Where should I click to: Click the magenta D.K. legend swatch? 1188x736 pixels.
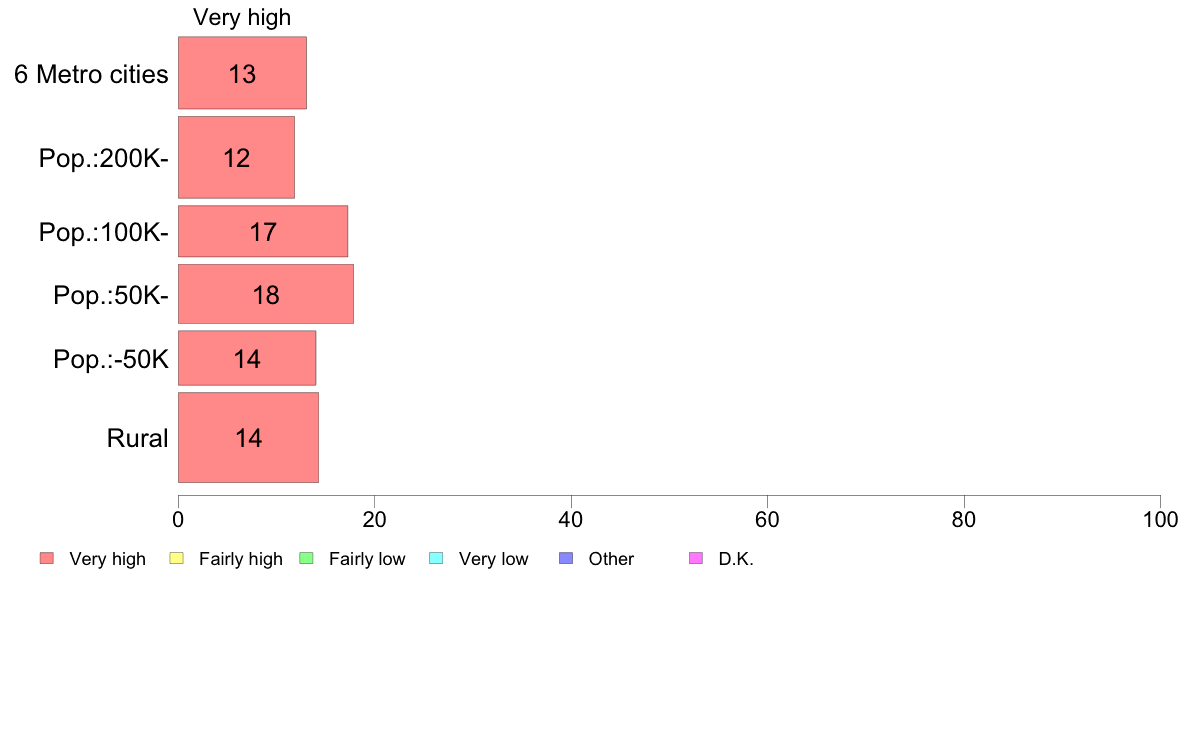point(696,558)
